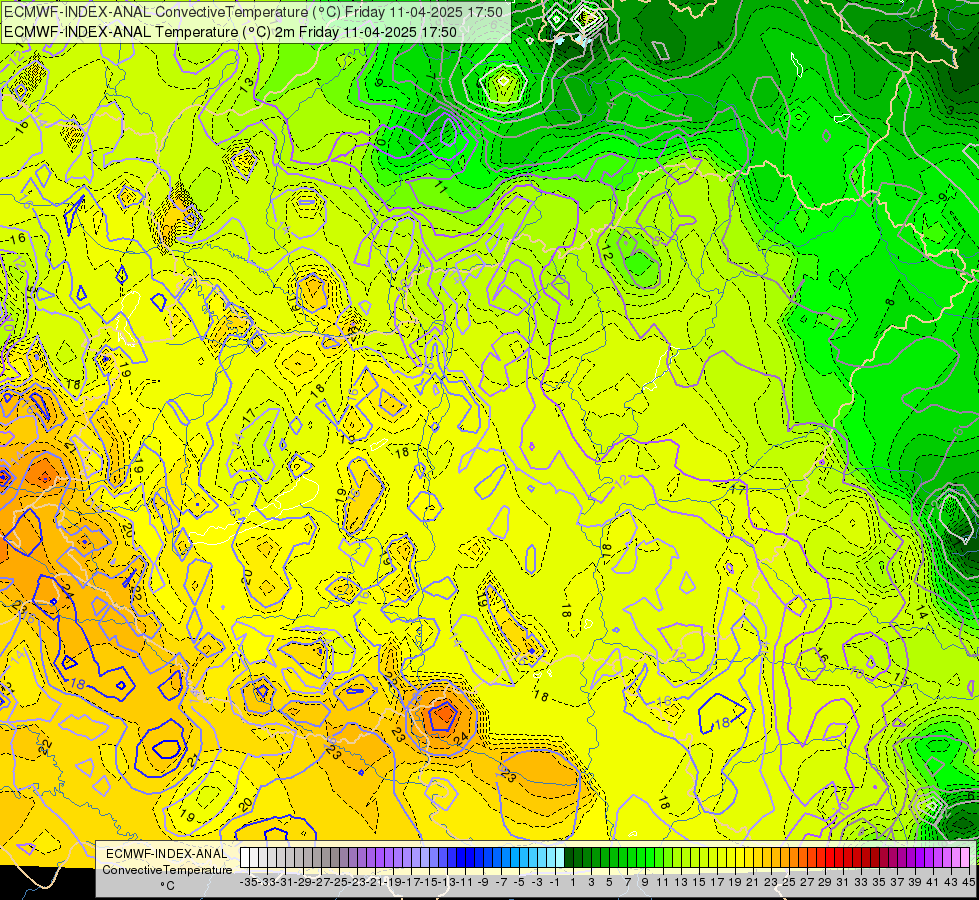
Task: Click the legend scale label '-5'
Action: point(519,882)
